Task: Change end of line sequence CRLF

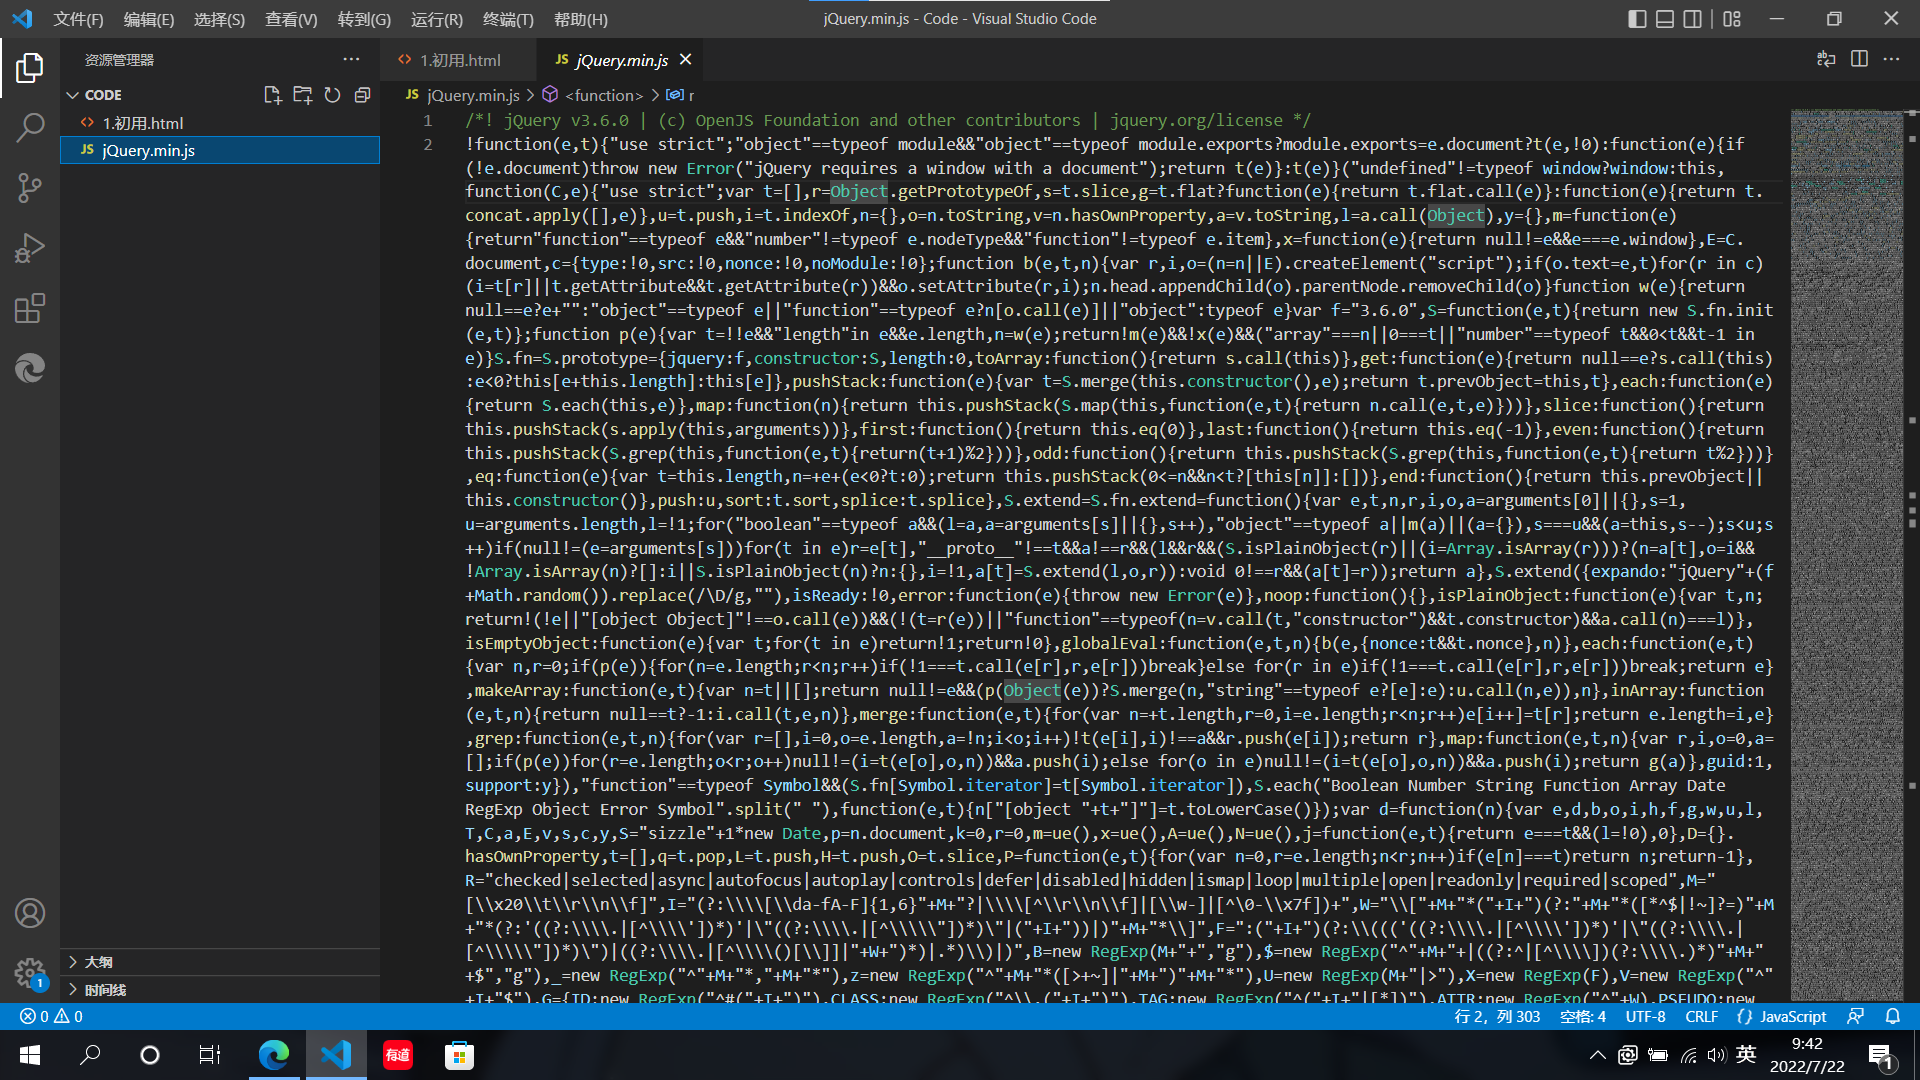Action: (x=1701, y=1016)
